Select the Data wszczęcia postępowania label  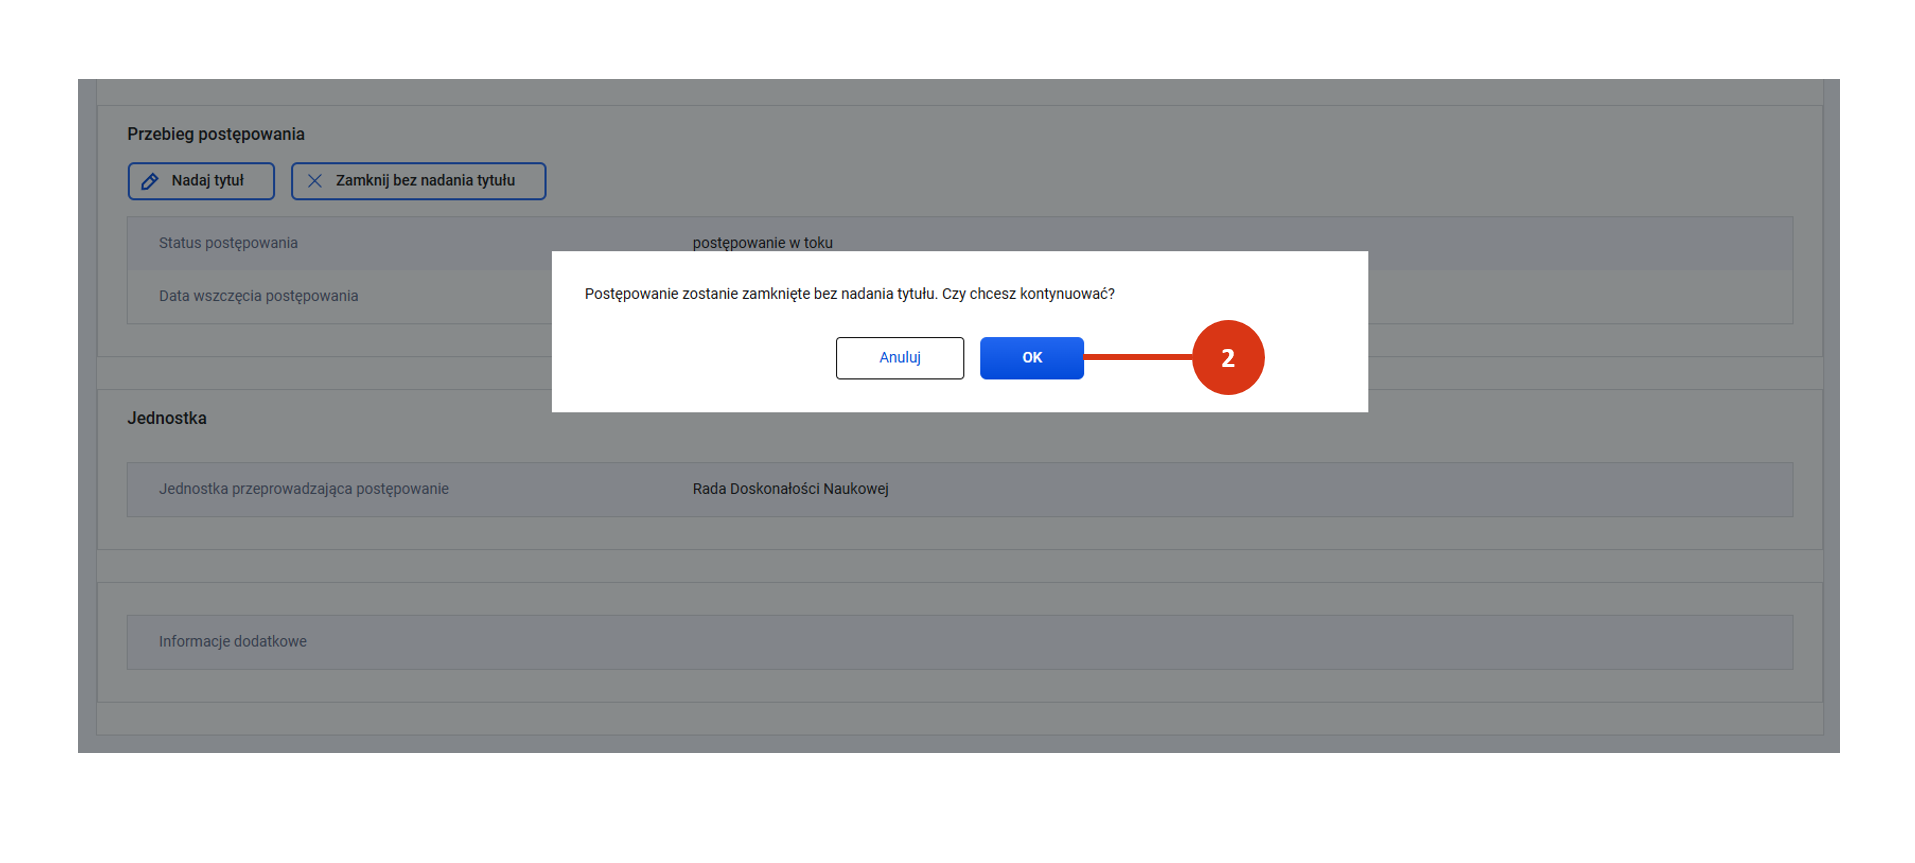pos(258,296)
